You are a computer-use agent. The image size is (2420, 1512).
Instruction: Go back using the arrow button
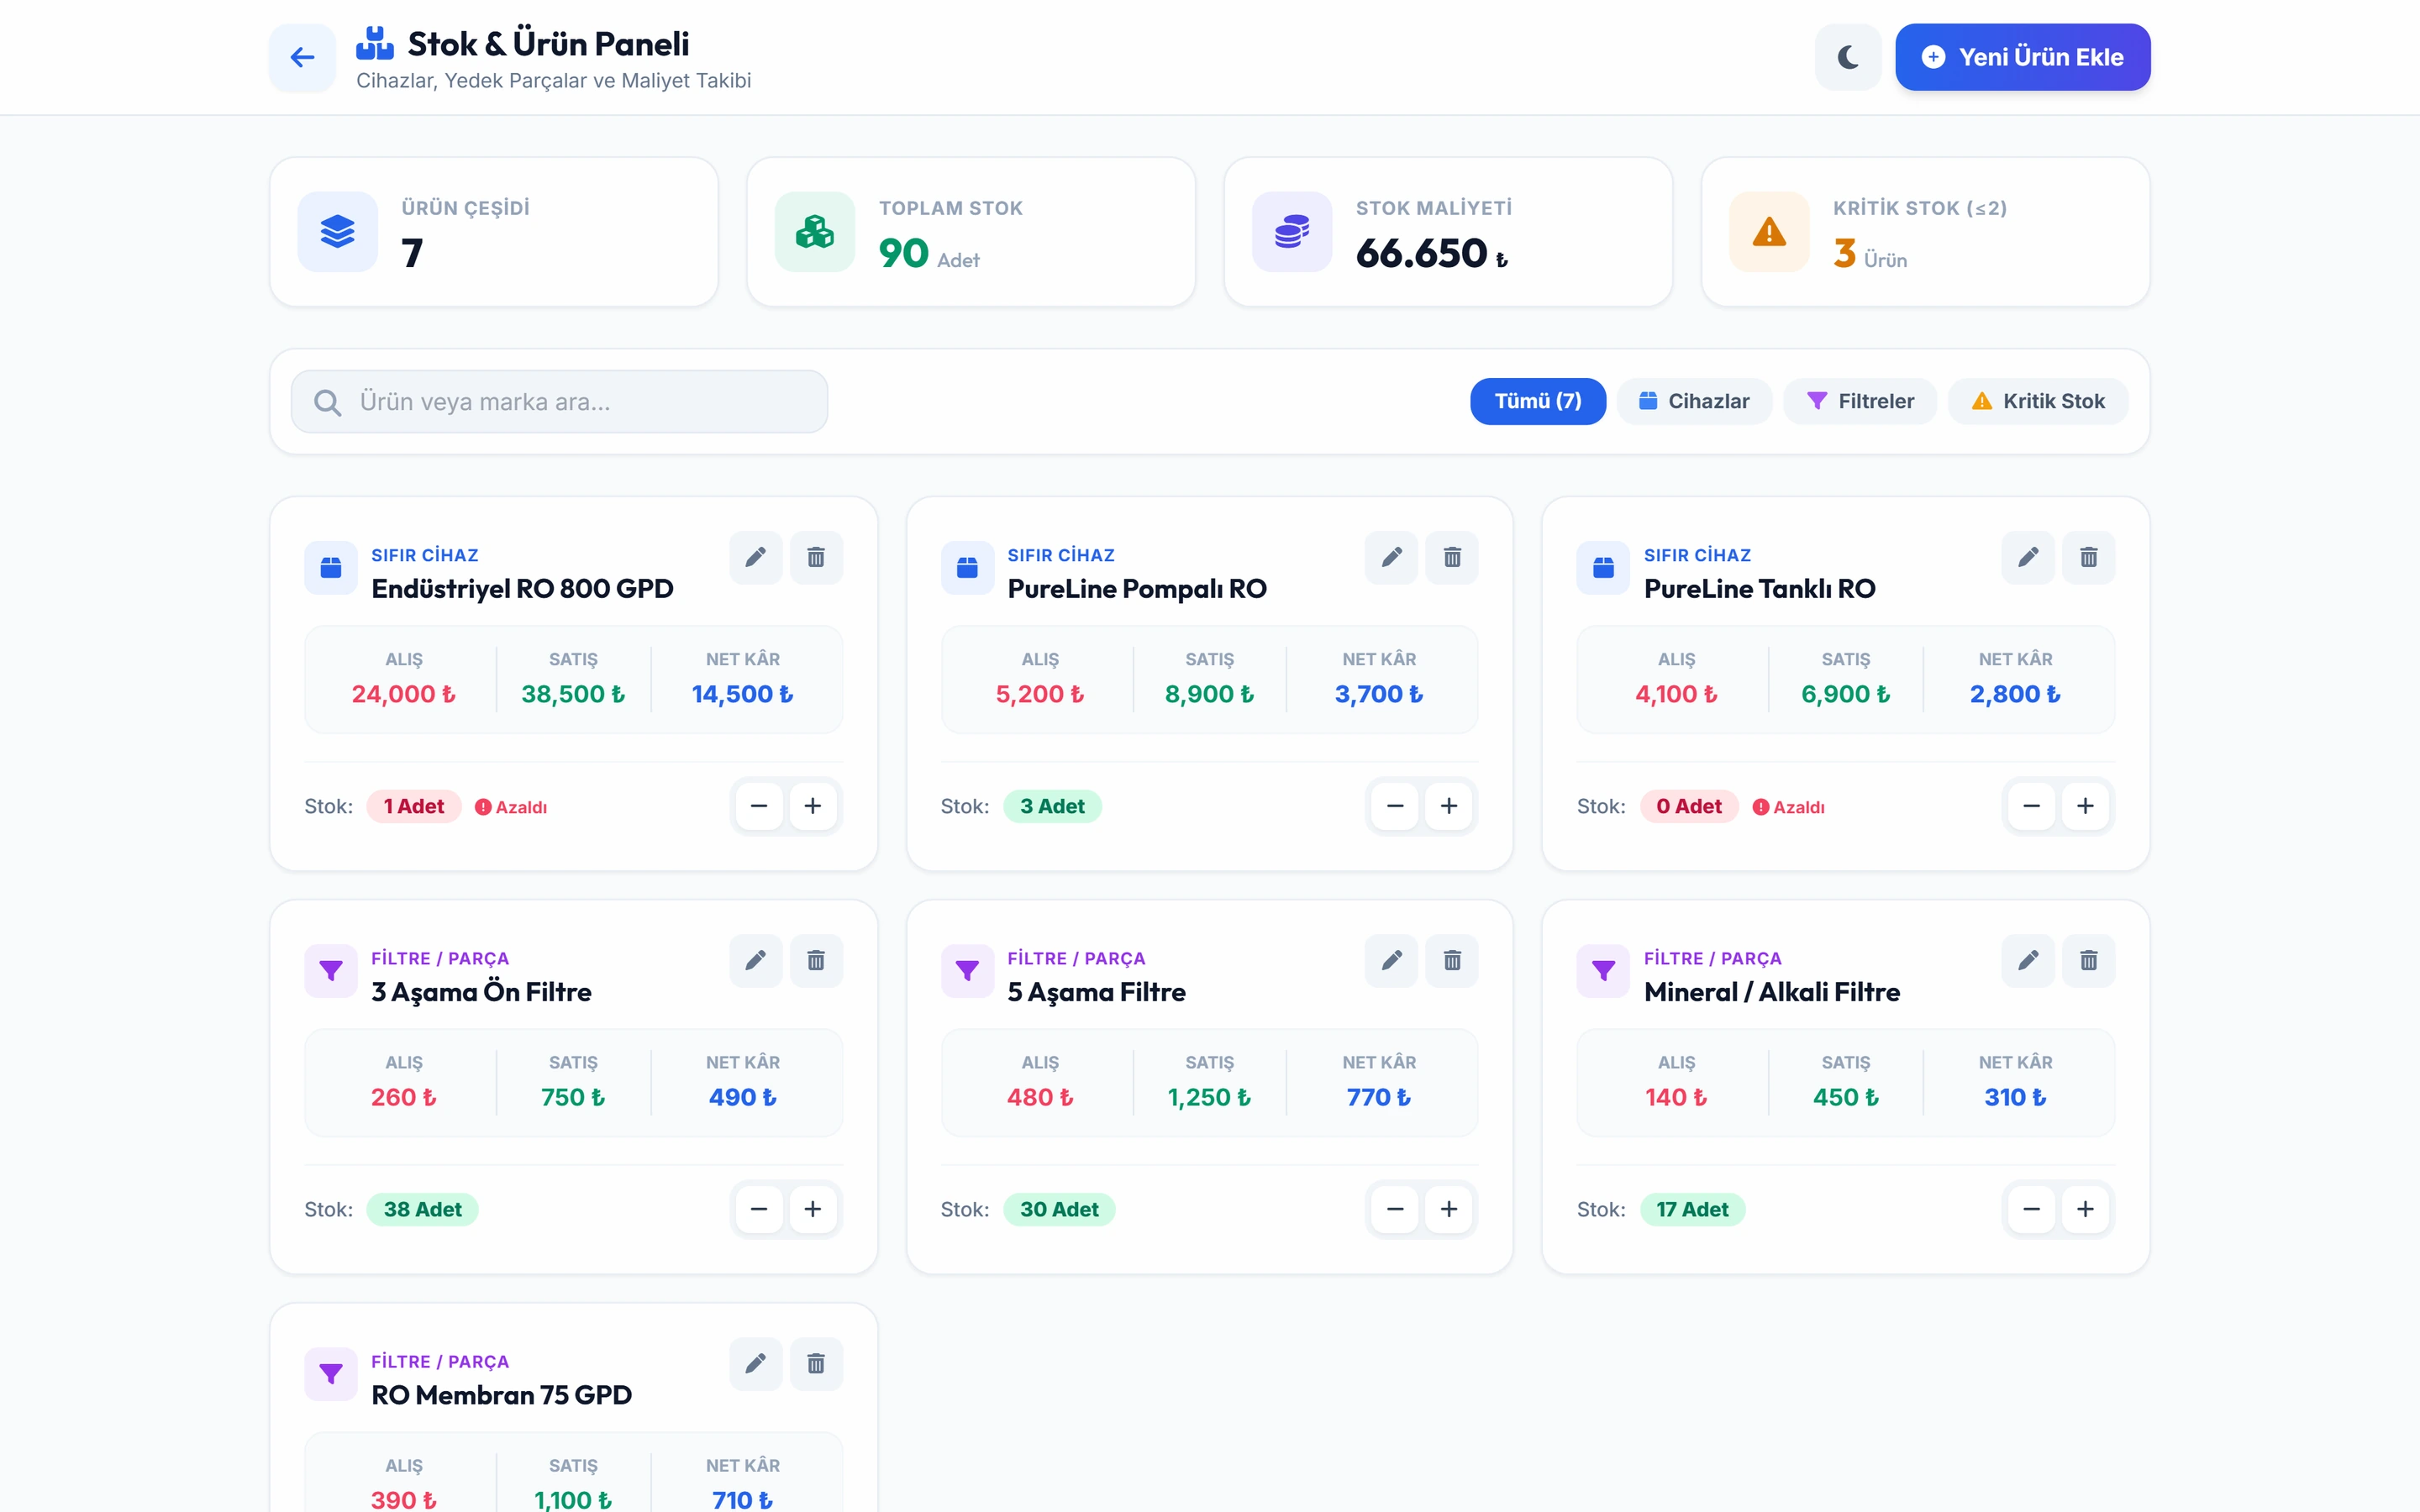(302, 57)
